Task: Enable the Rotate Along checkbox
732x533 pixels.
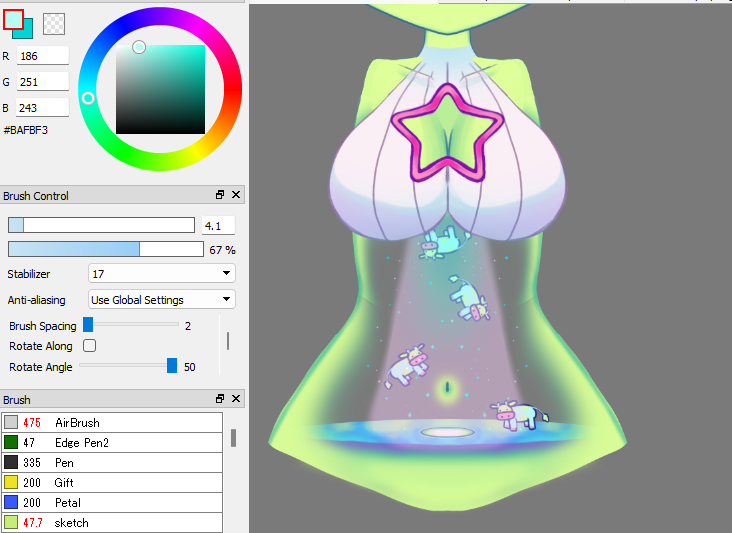Action: 89,345
